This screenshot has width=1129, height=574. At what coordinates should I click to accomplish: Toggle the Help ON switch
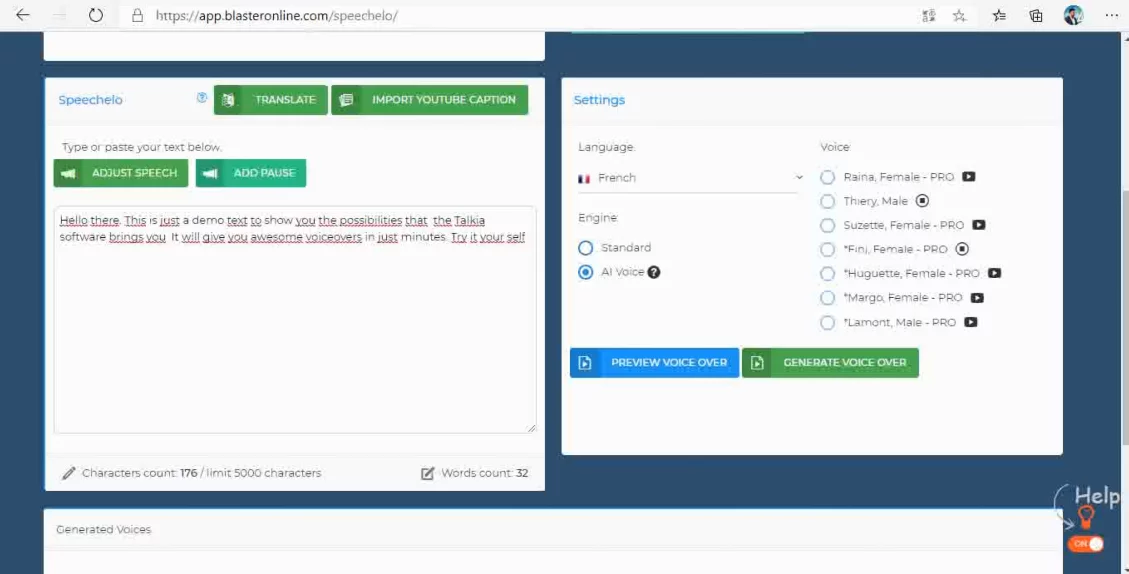[1086, 544]
